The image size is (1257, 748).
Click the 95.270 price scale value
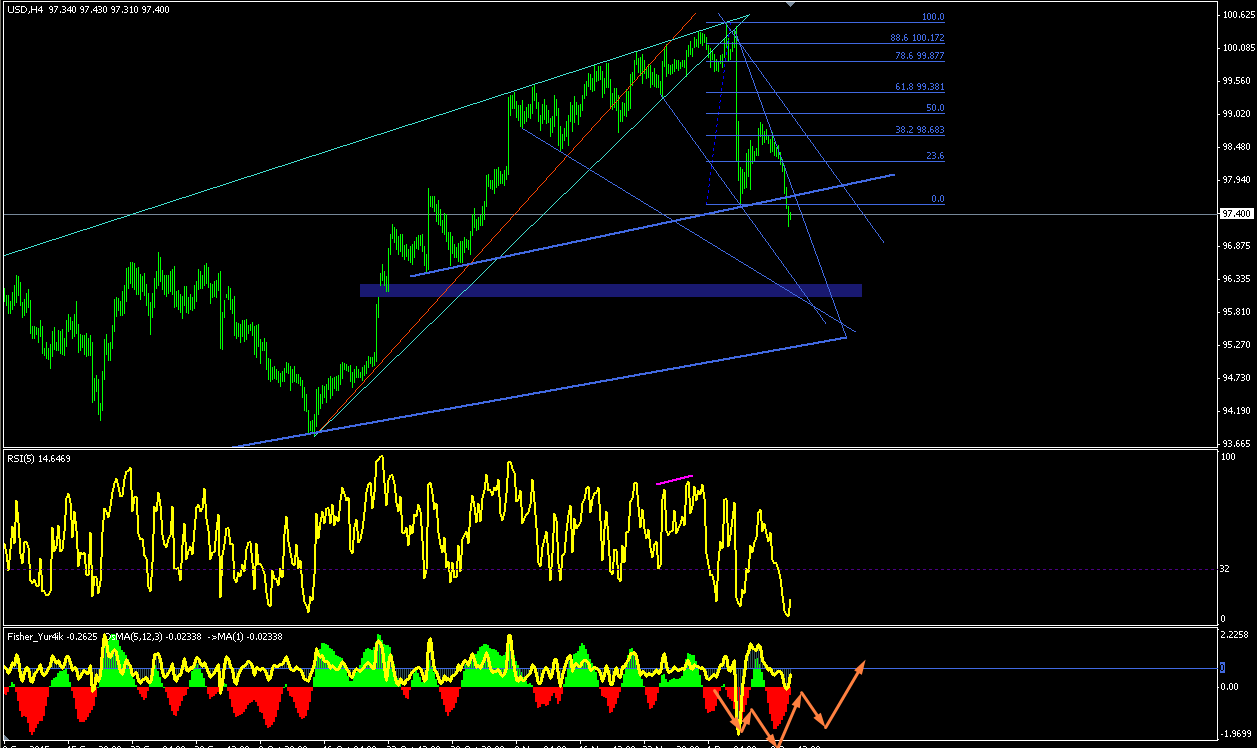[x=1236, y=345]
